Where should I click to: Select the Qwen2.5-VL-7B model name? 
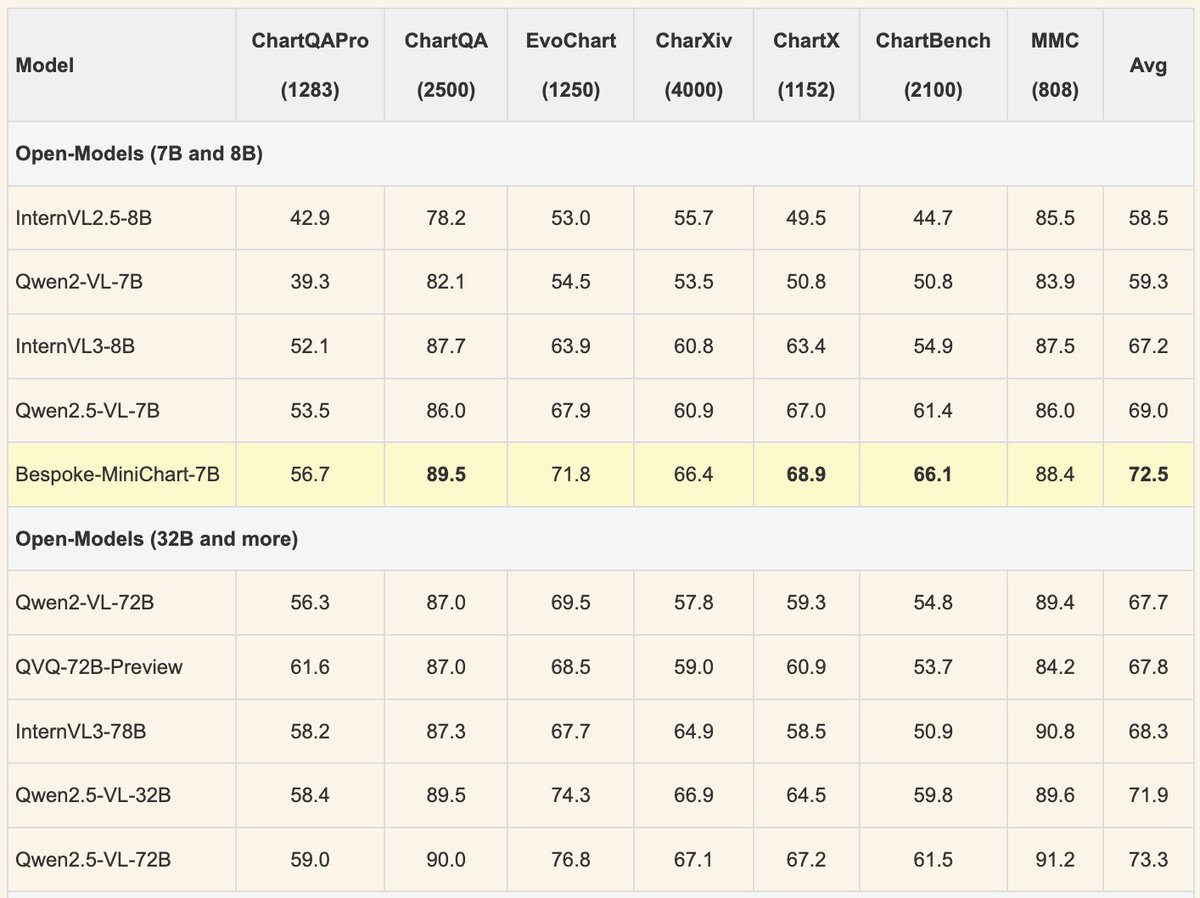(86, 410)
